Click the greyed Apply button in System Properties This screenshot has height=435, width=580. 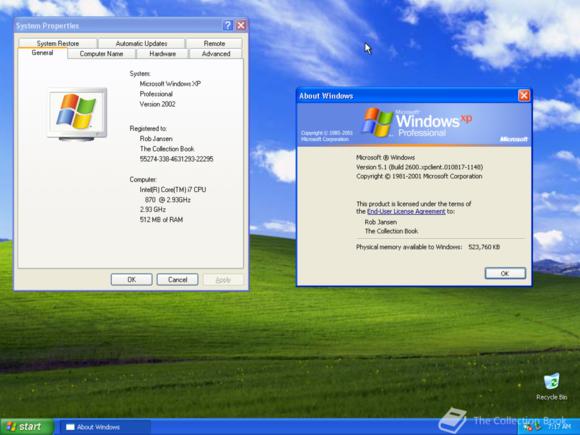click(223, 280)
